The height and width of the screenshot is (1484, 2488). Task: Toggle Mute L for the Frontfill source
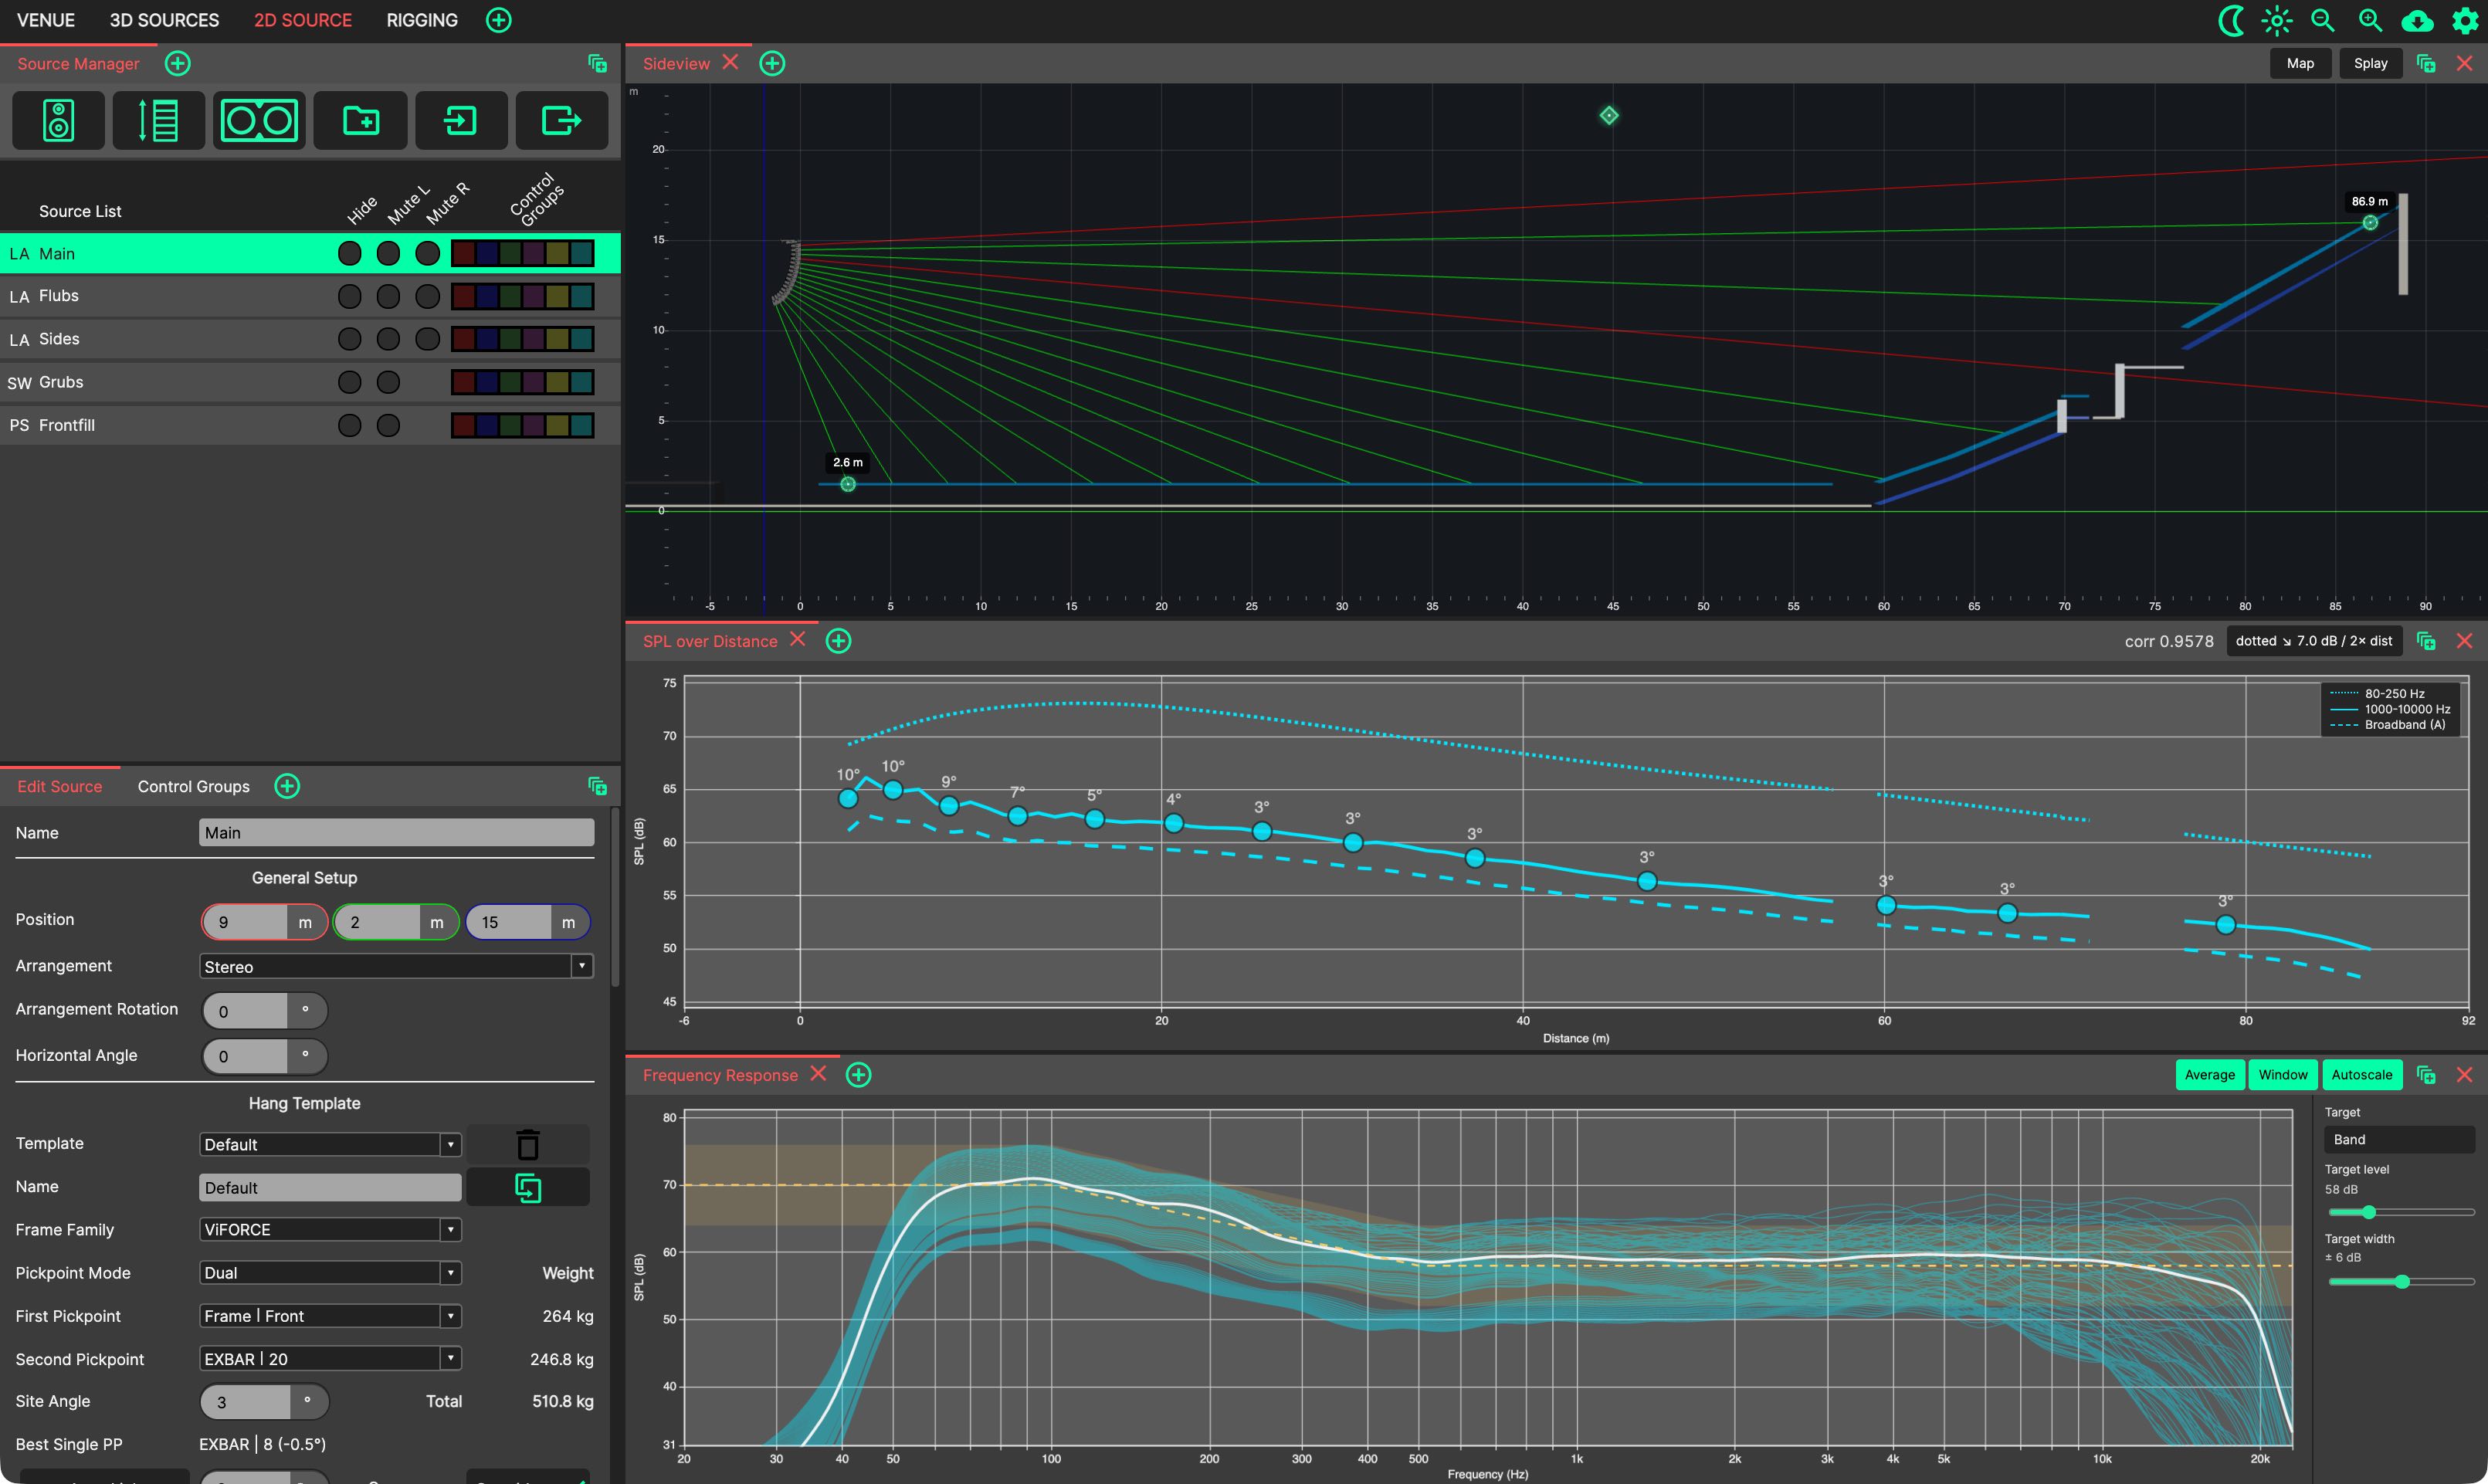[388, 425]
